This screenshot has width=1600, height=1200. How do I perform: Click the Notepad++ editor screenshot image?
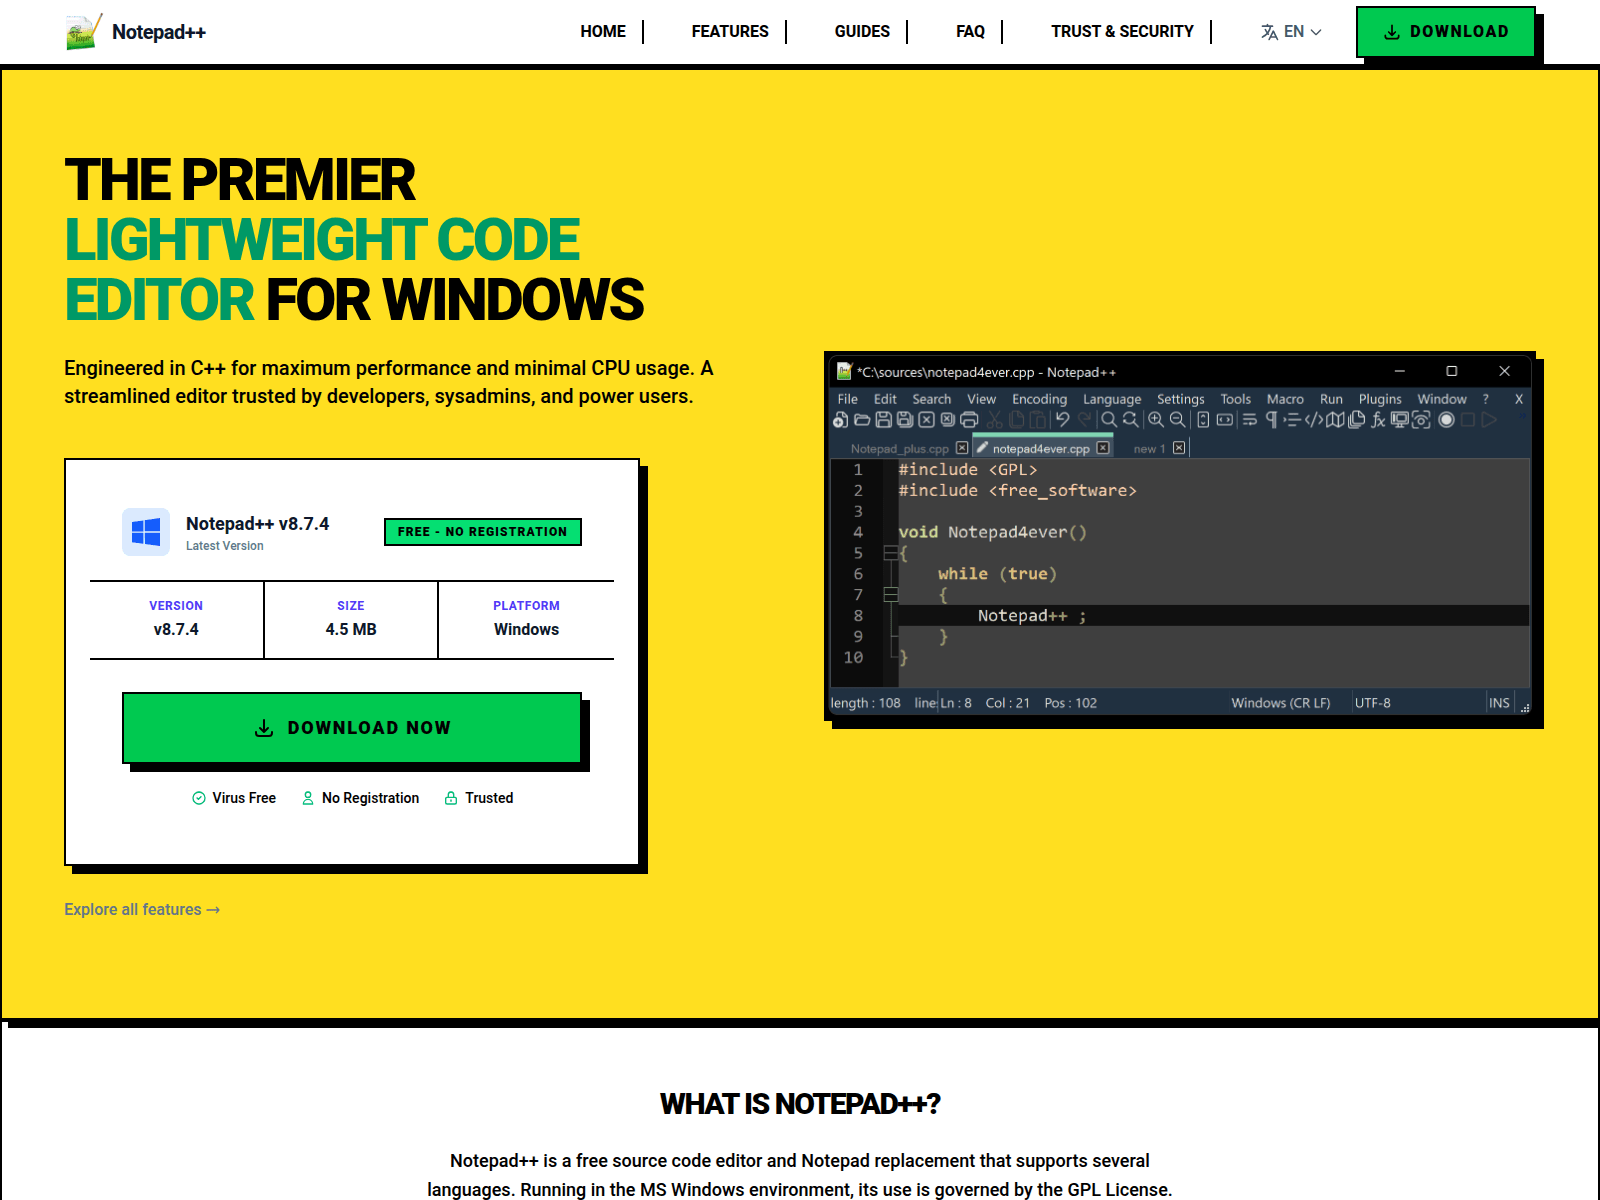point(1180,536)
